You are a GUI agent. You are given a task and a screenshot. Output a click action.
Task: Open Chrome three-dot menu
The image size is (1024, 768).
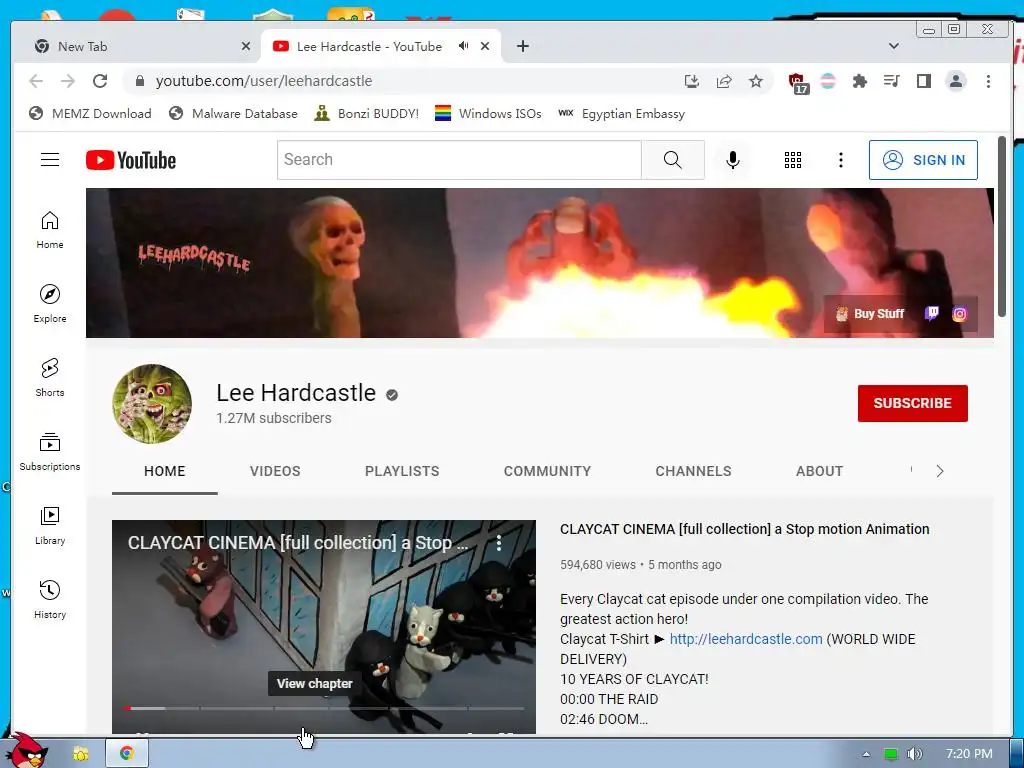click(988, 81)
